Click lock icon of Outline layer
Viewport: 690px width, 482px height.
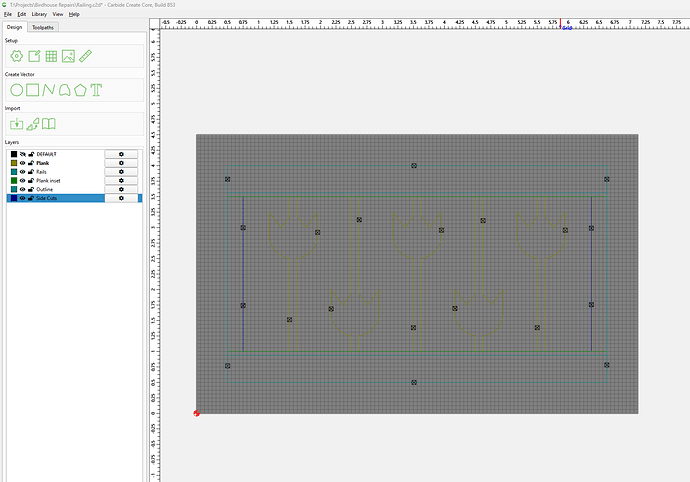click(x=31, y=189)
